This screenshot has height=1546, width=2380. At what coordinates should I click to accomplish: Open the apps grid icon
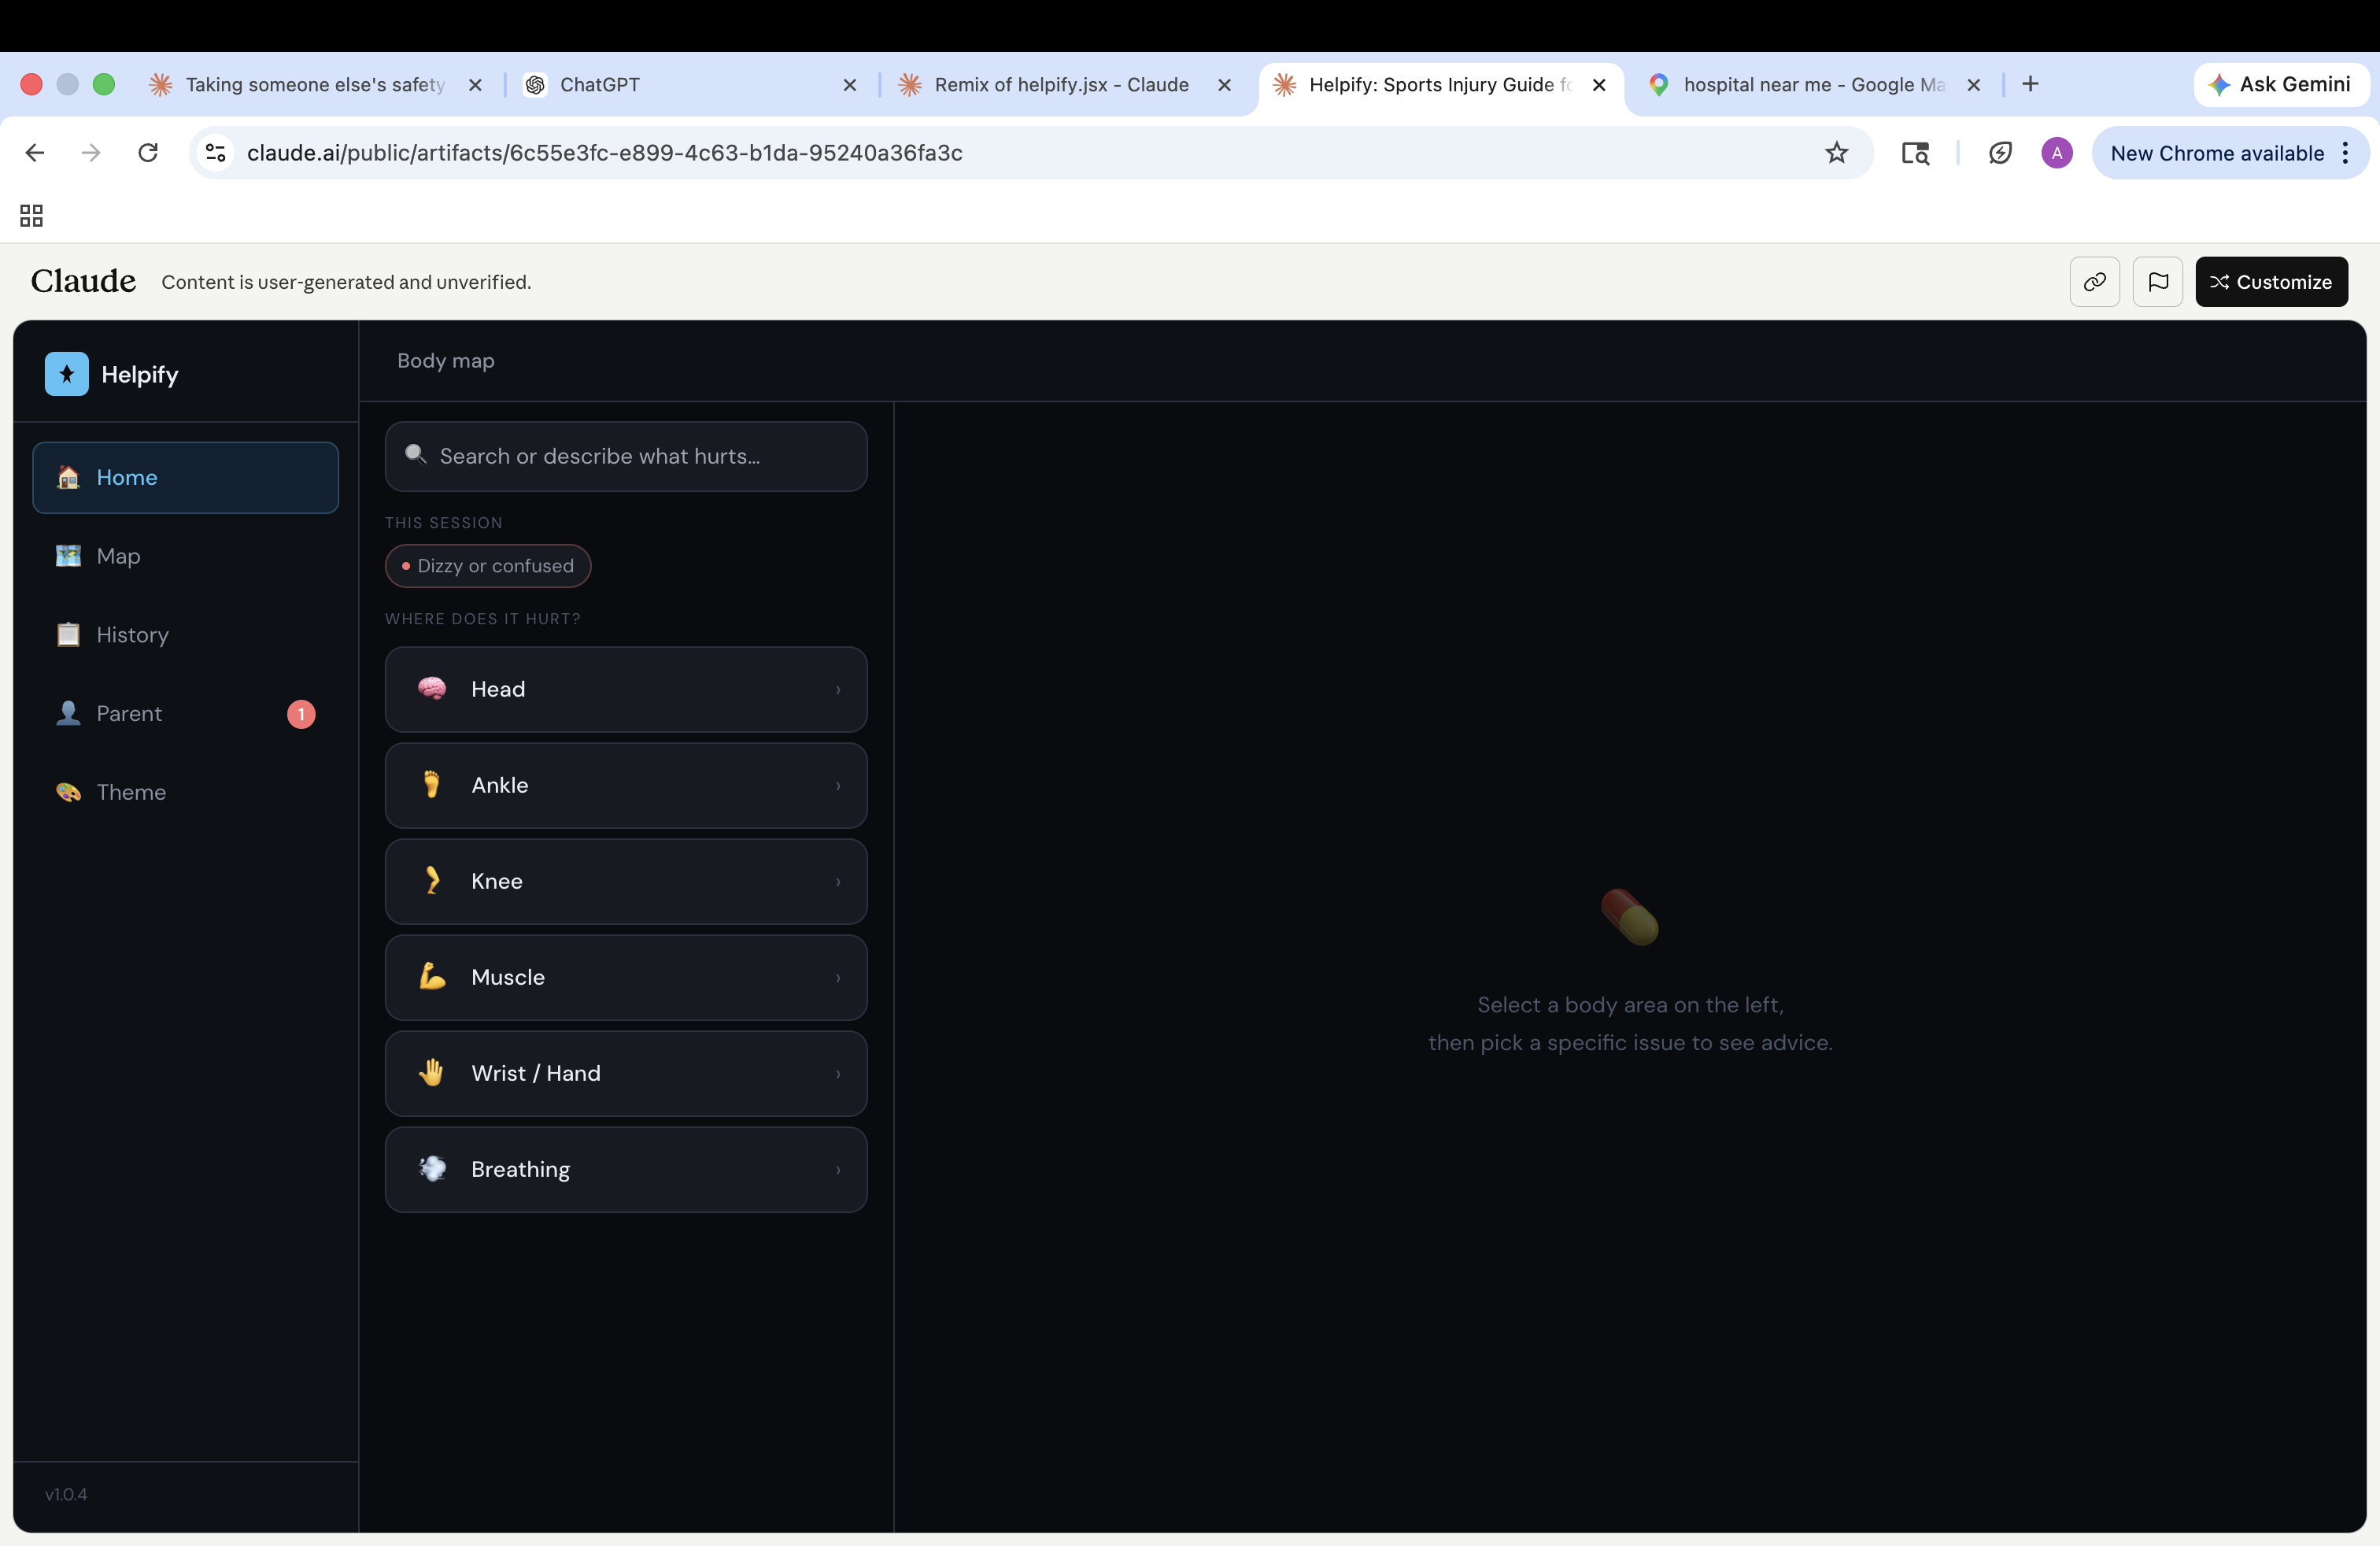click(31, 215)
